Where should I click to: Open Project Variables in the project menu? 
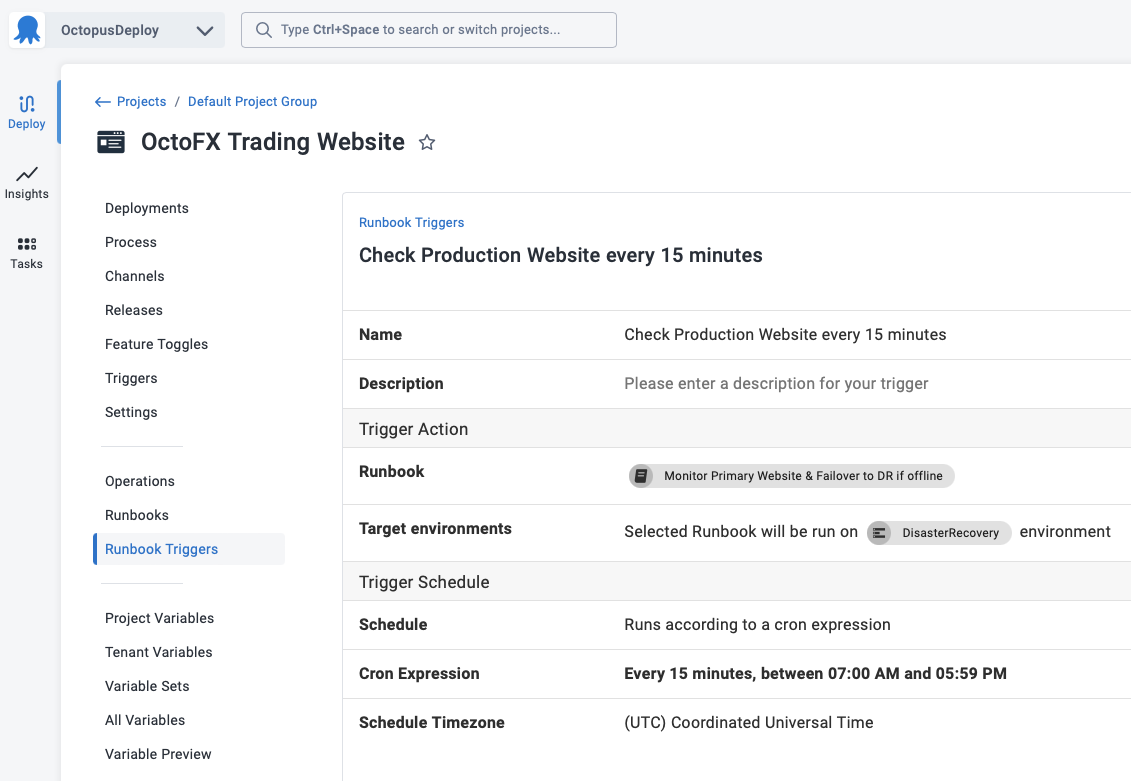(x=159, y=618)
